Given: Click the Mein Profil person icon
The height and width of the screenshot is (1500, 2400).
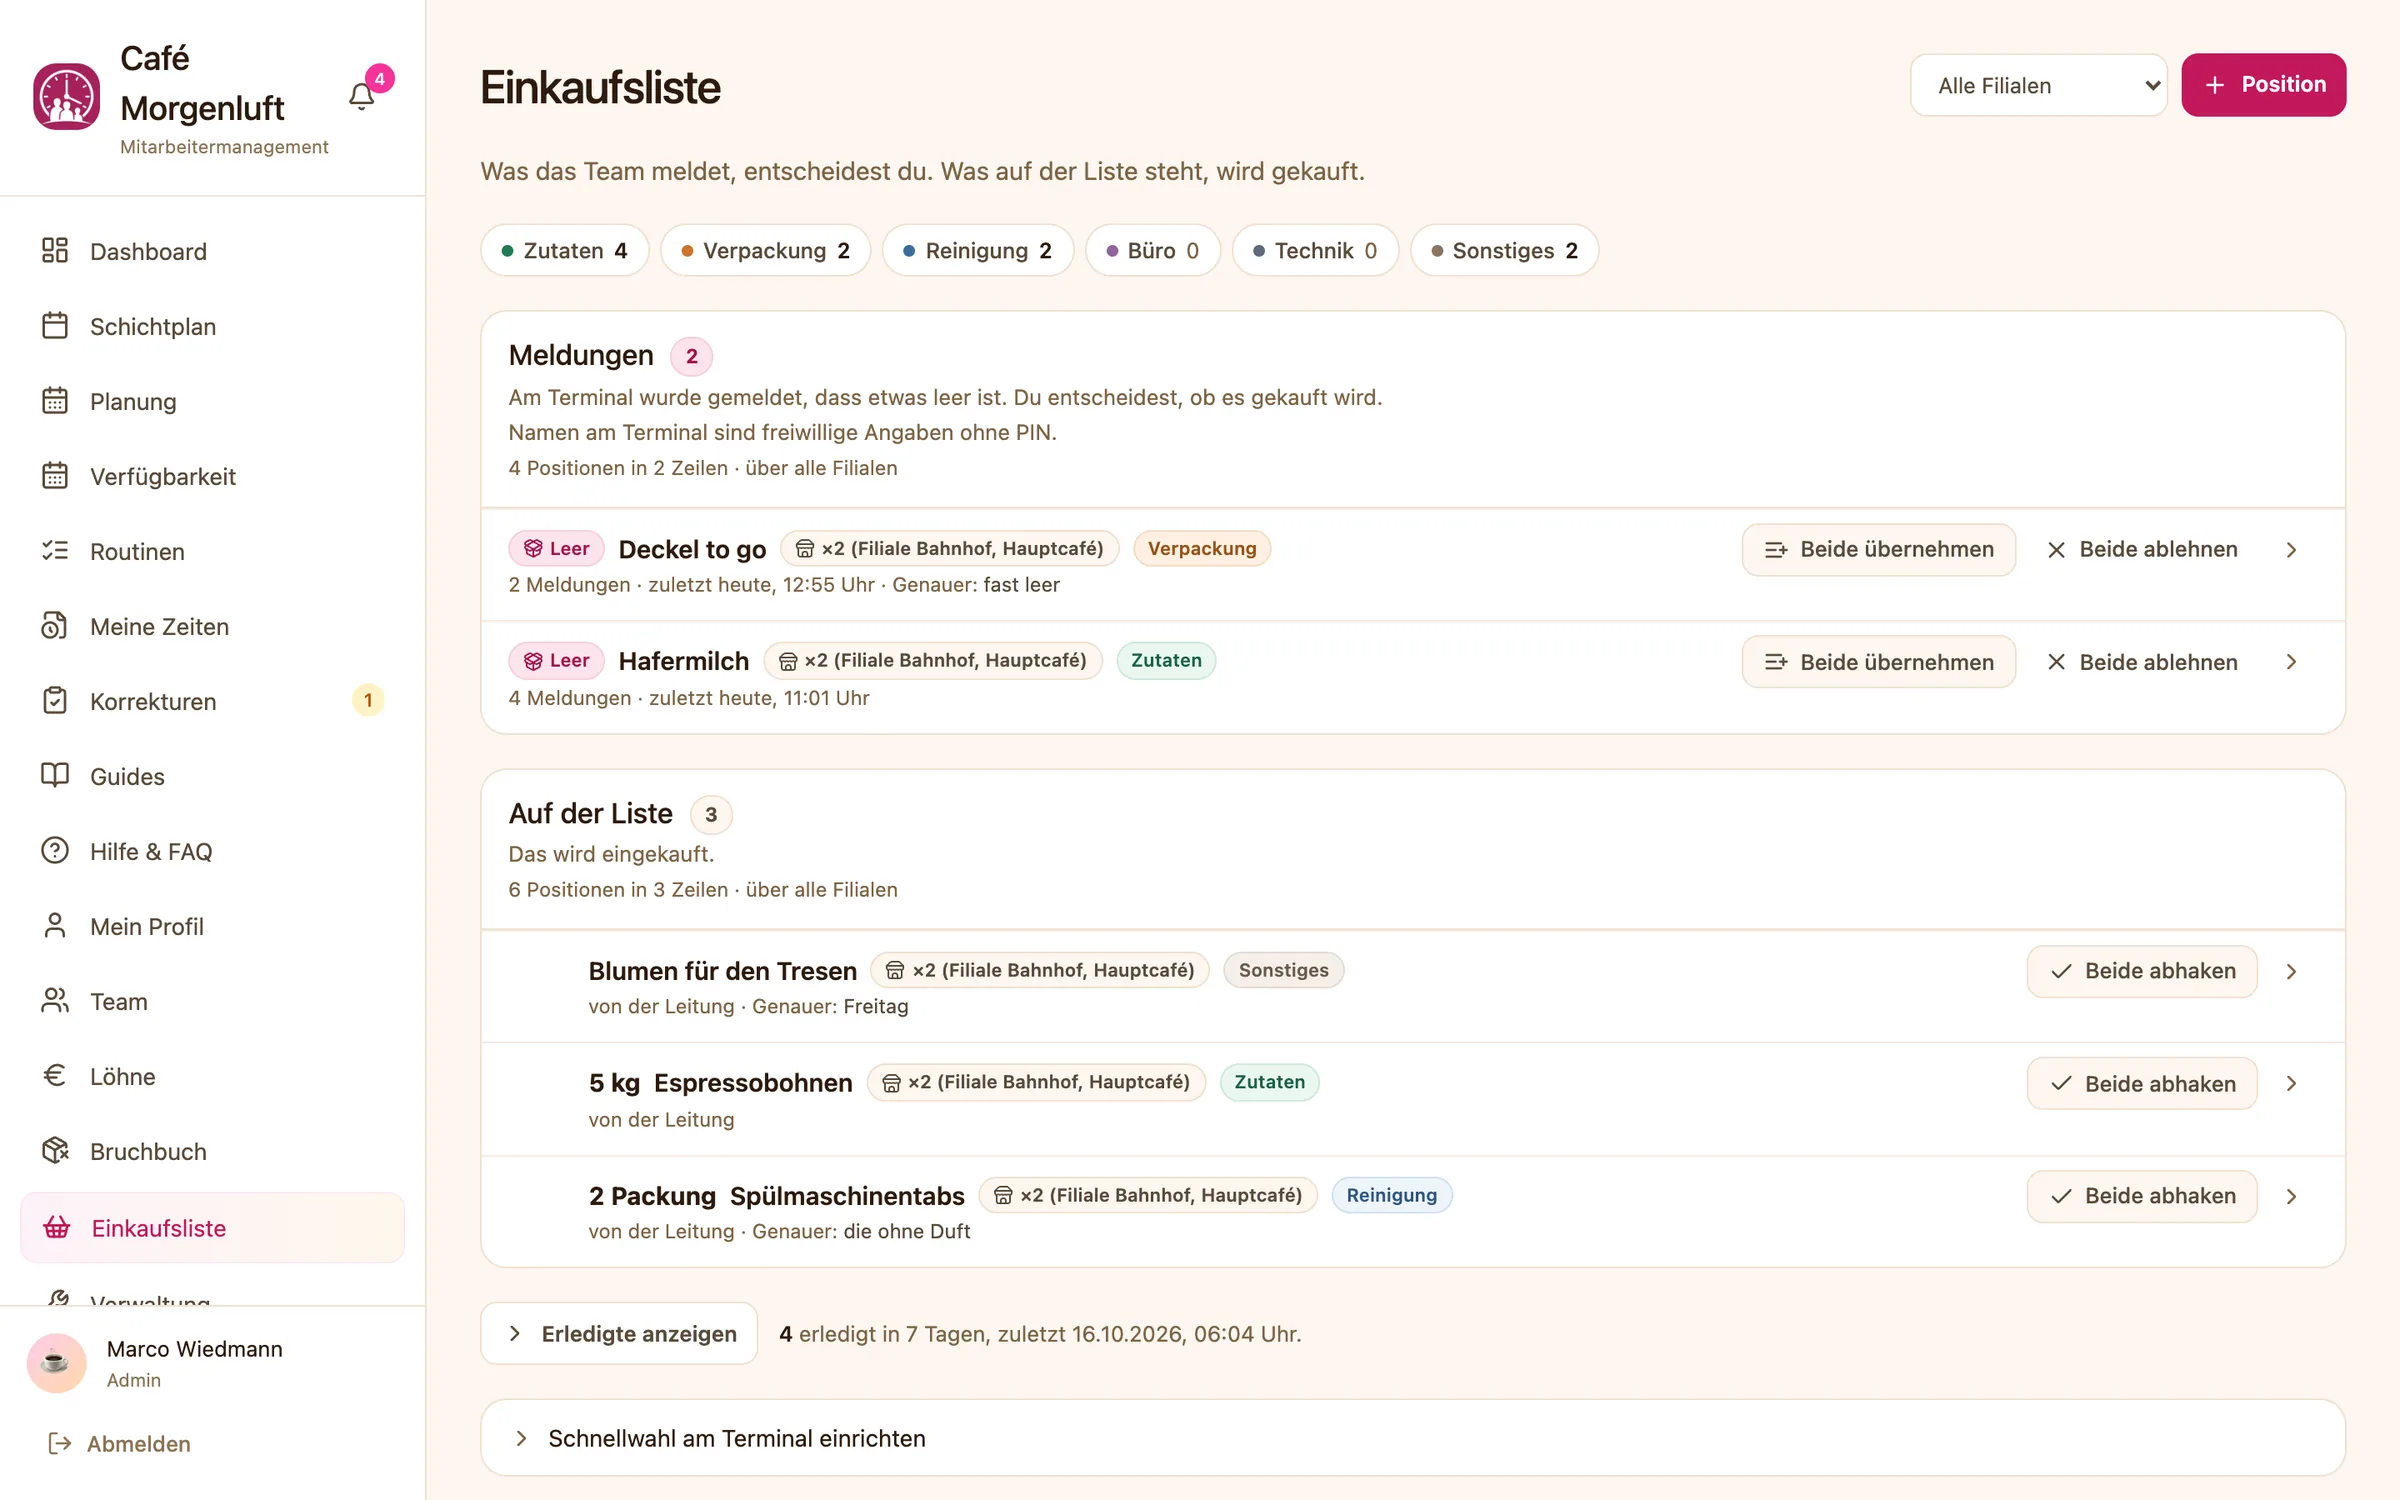Looking at the screenshot, I should [x=55, y=926].
